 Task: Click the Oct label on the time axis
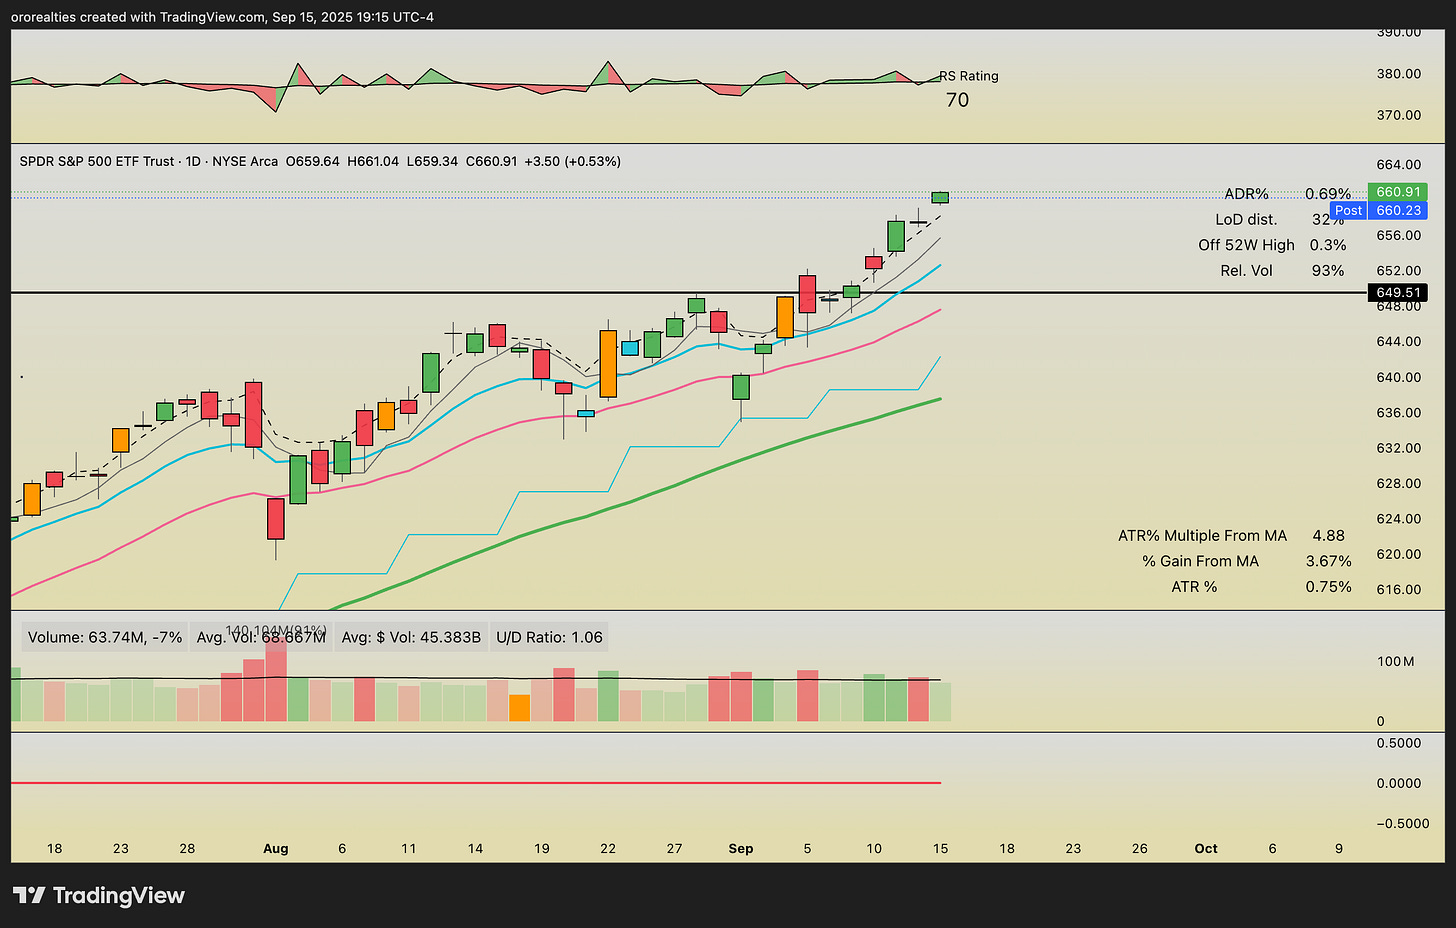pos(1206,849)
